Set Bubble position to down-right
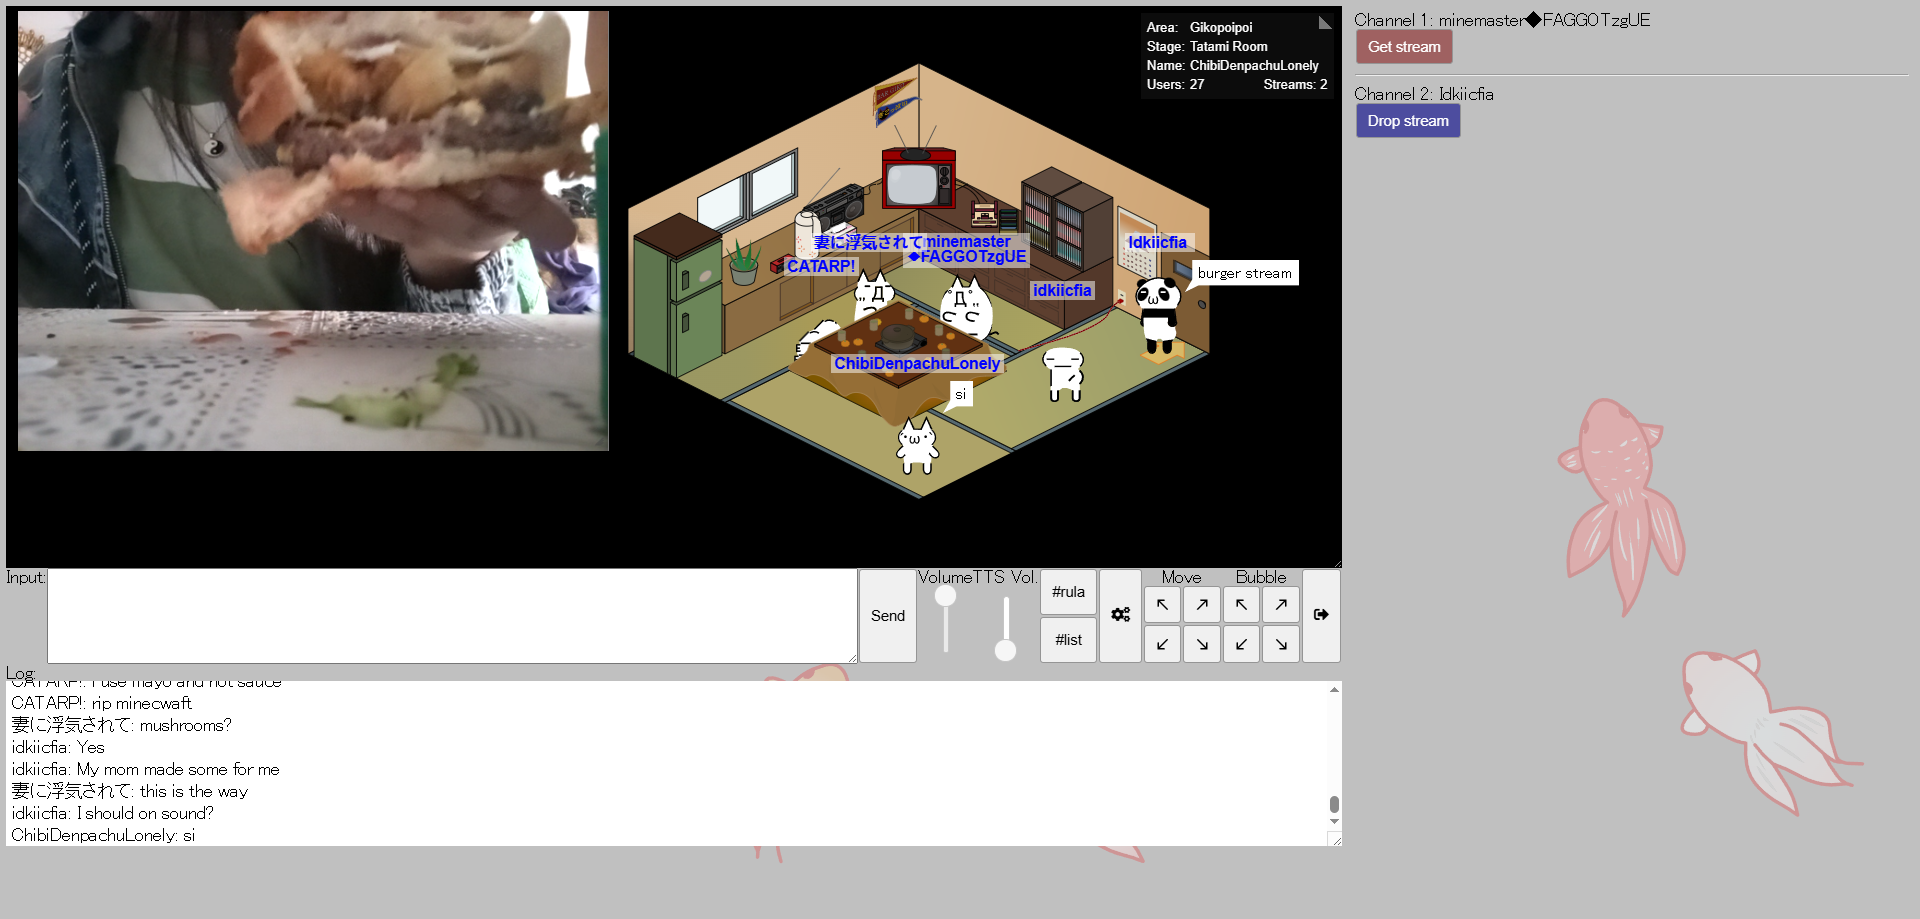Image resolution: width=1920 pixels, height=919 pixels. click(1280, 644)
